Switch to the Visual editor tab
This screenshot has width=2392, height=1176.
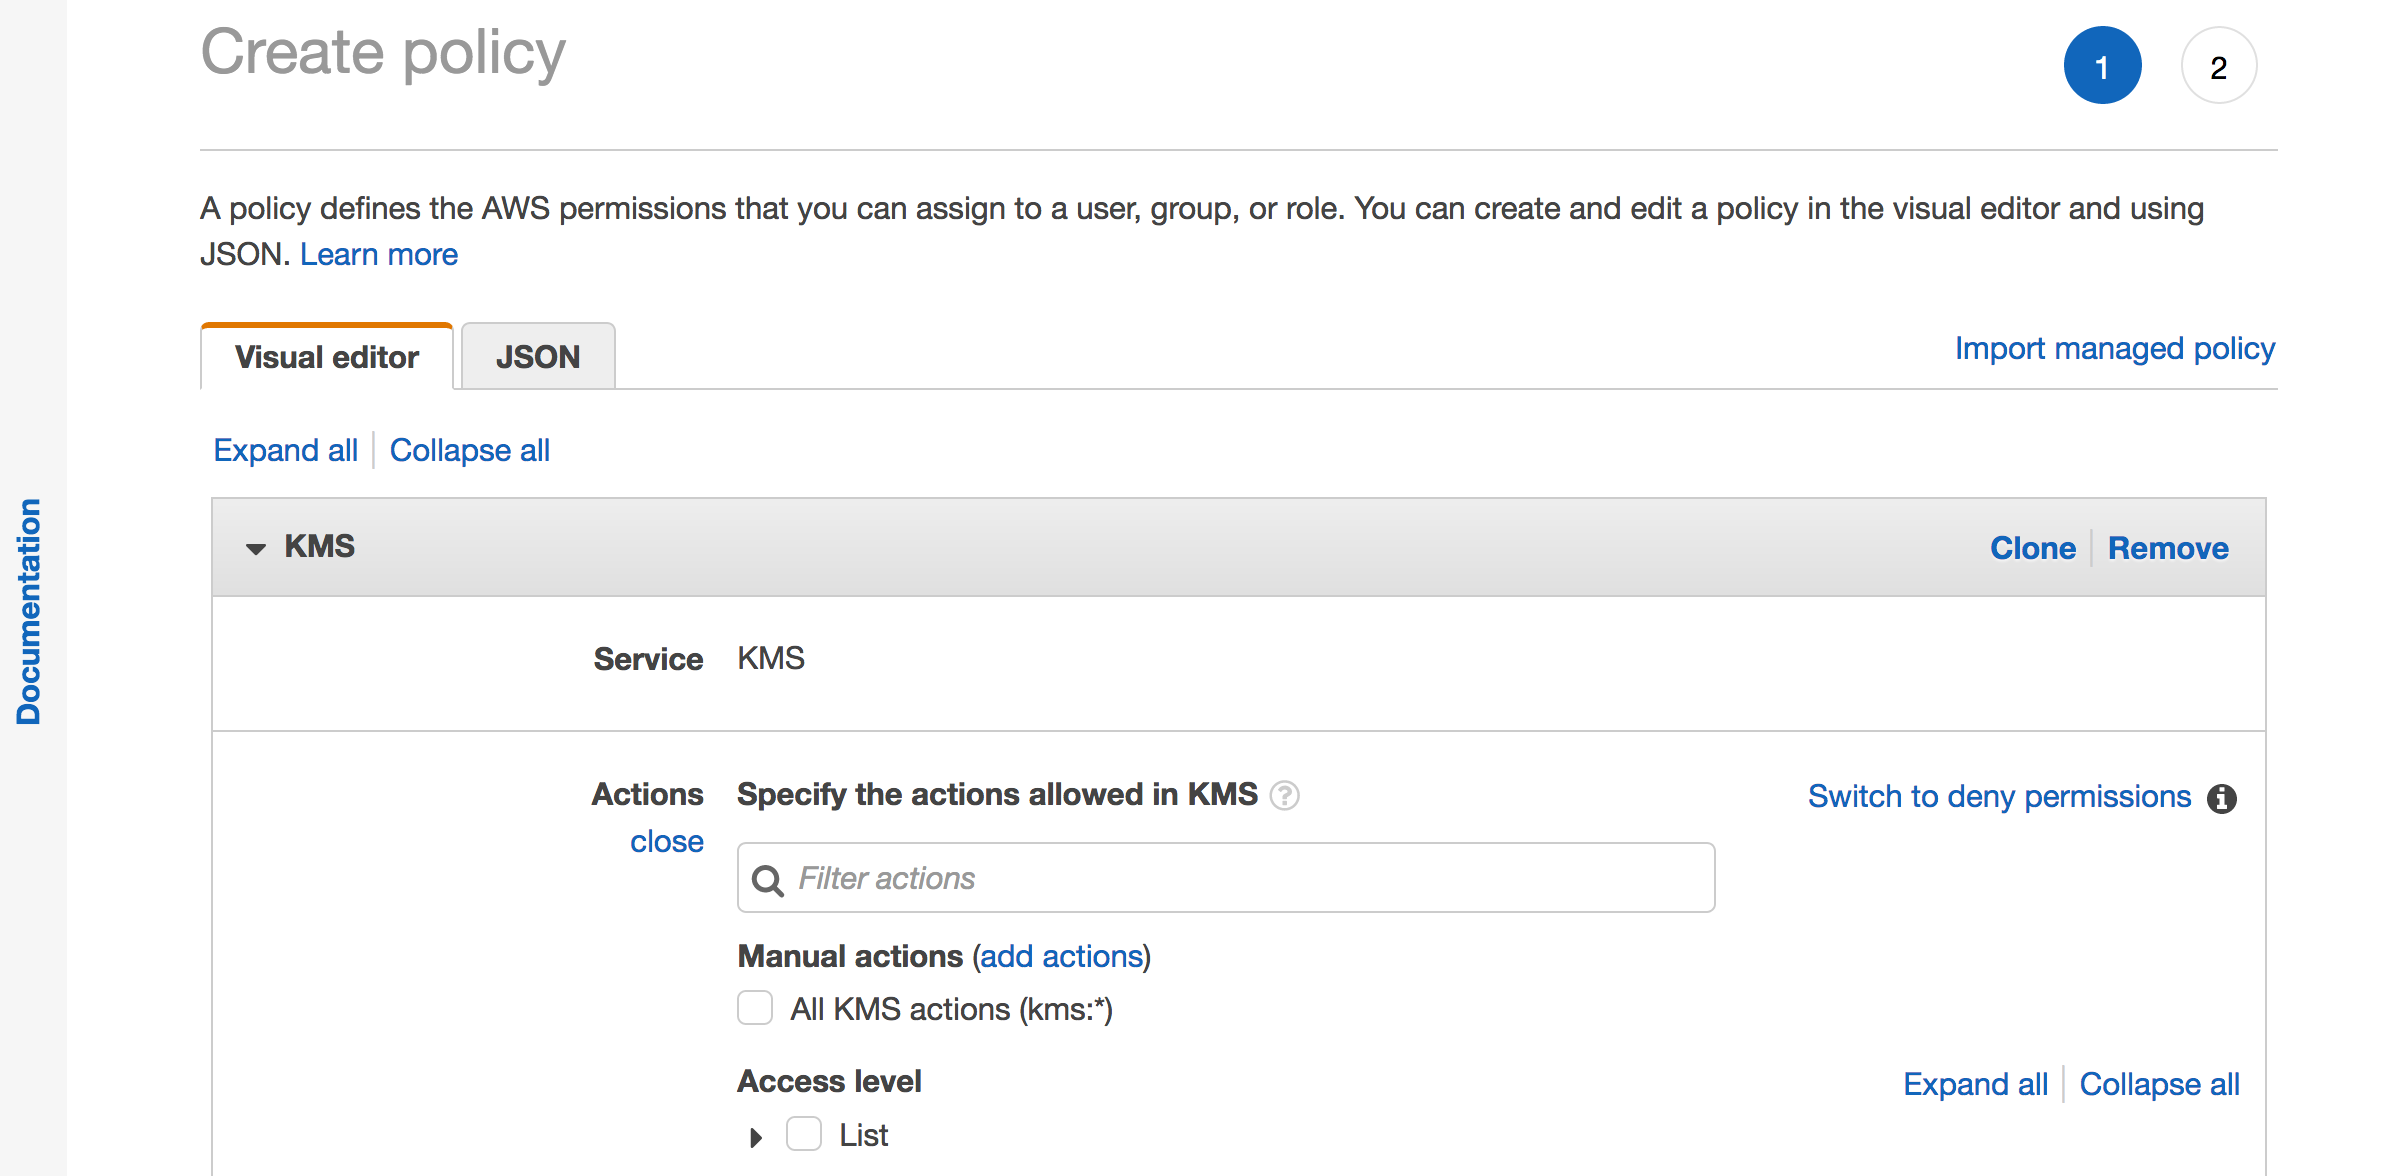click(x=327, y=357)
